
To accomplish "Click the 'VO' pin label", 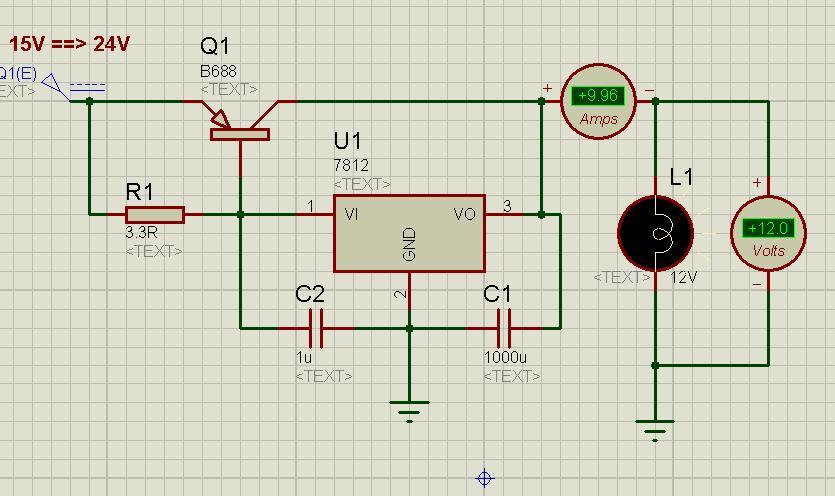I will (464, 214).
